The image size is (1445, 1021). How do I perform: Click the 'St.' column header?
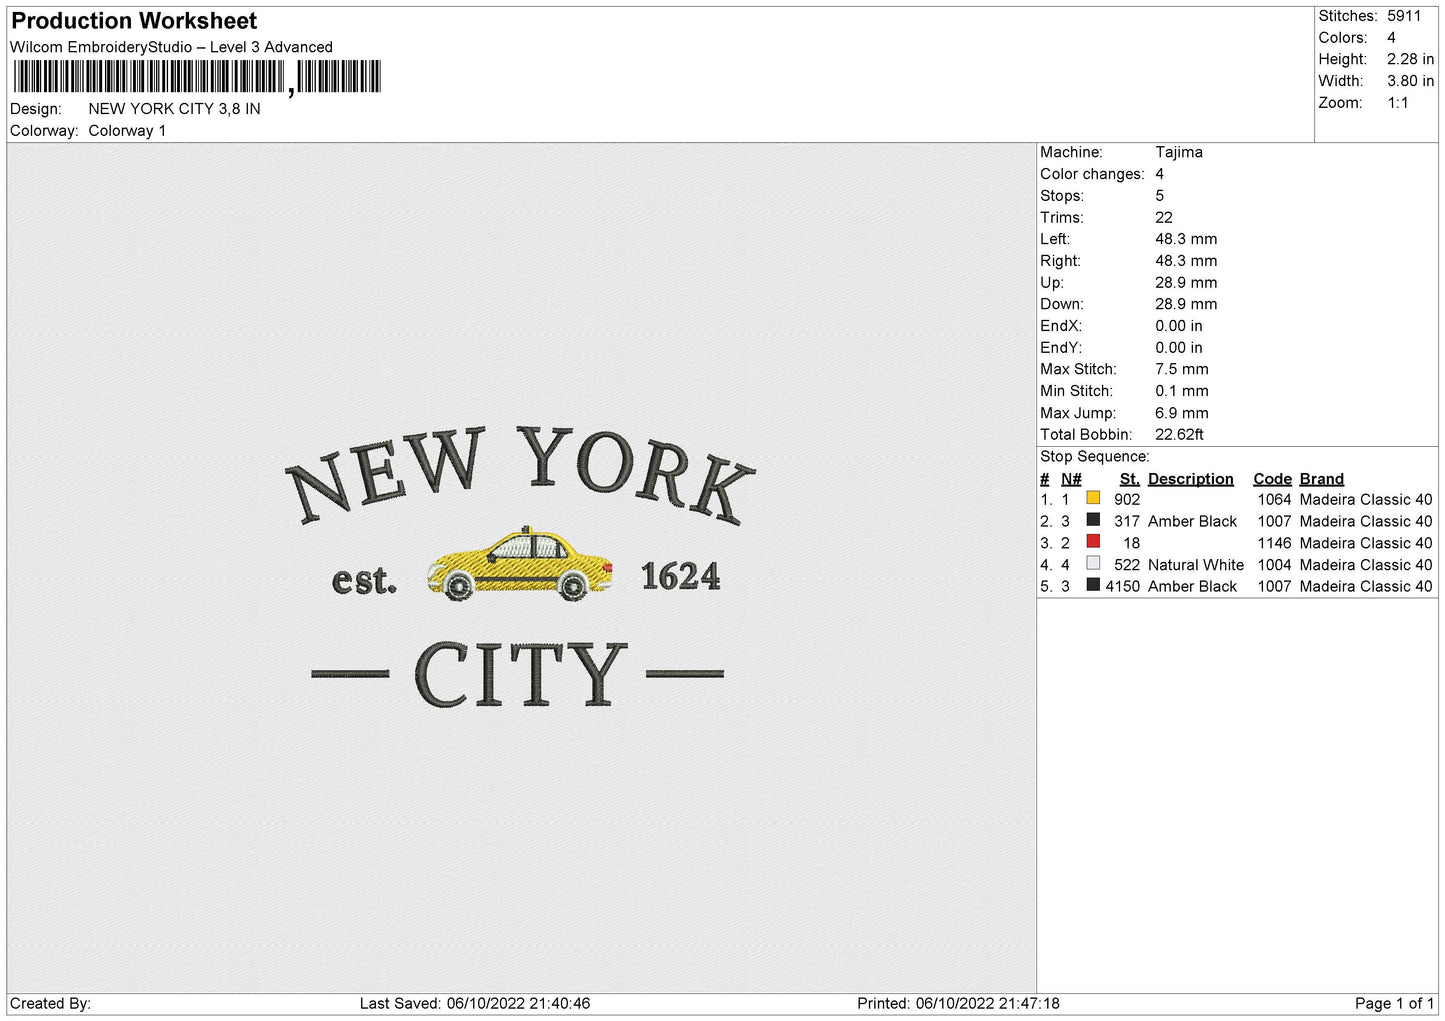pyautogui.click(x=1129, y=479)
